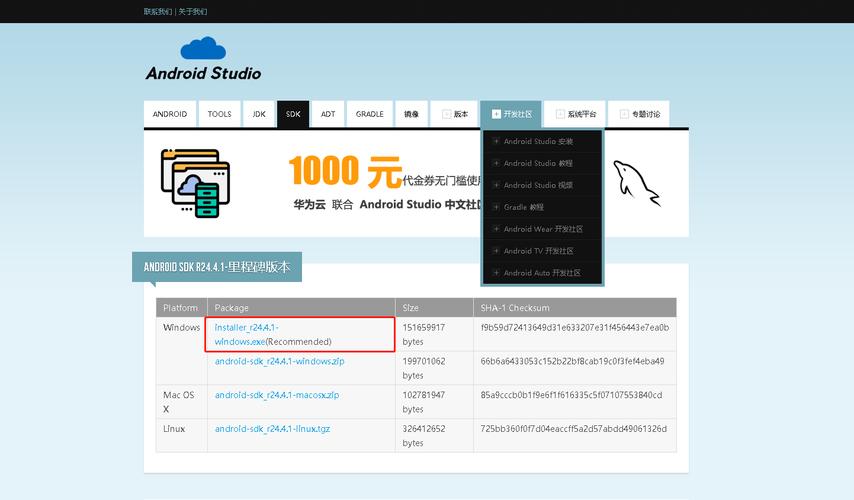Viewport: 854px width, 500px height.
Task: Expand the 系统平台 dropdown tab
Action: pyautogui.click(x=575, y=114)
